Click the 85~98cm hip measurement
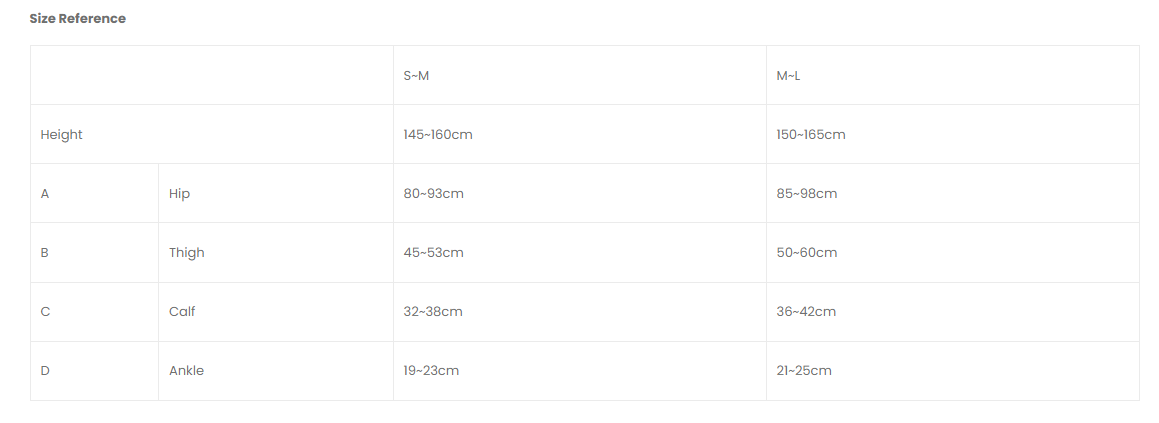The height and width of the screenshot is (423, 1159). coord(807,194)
